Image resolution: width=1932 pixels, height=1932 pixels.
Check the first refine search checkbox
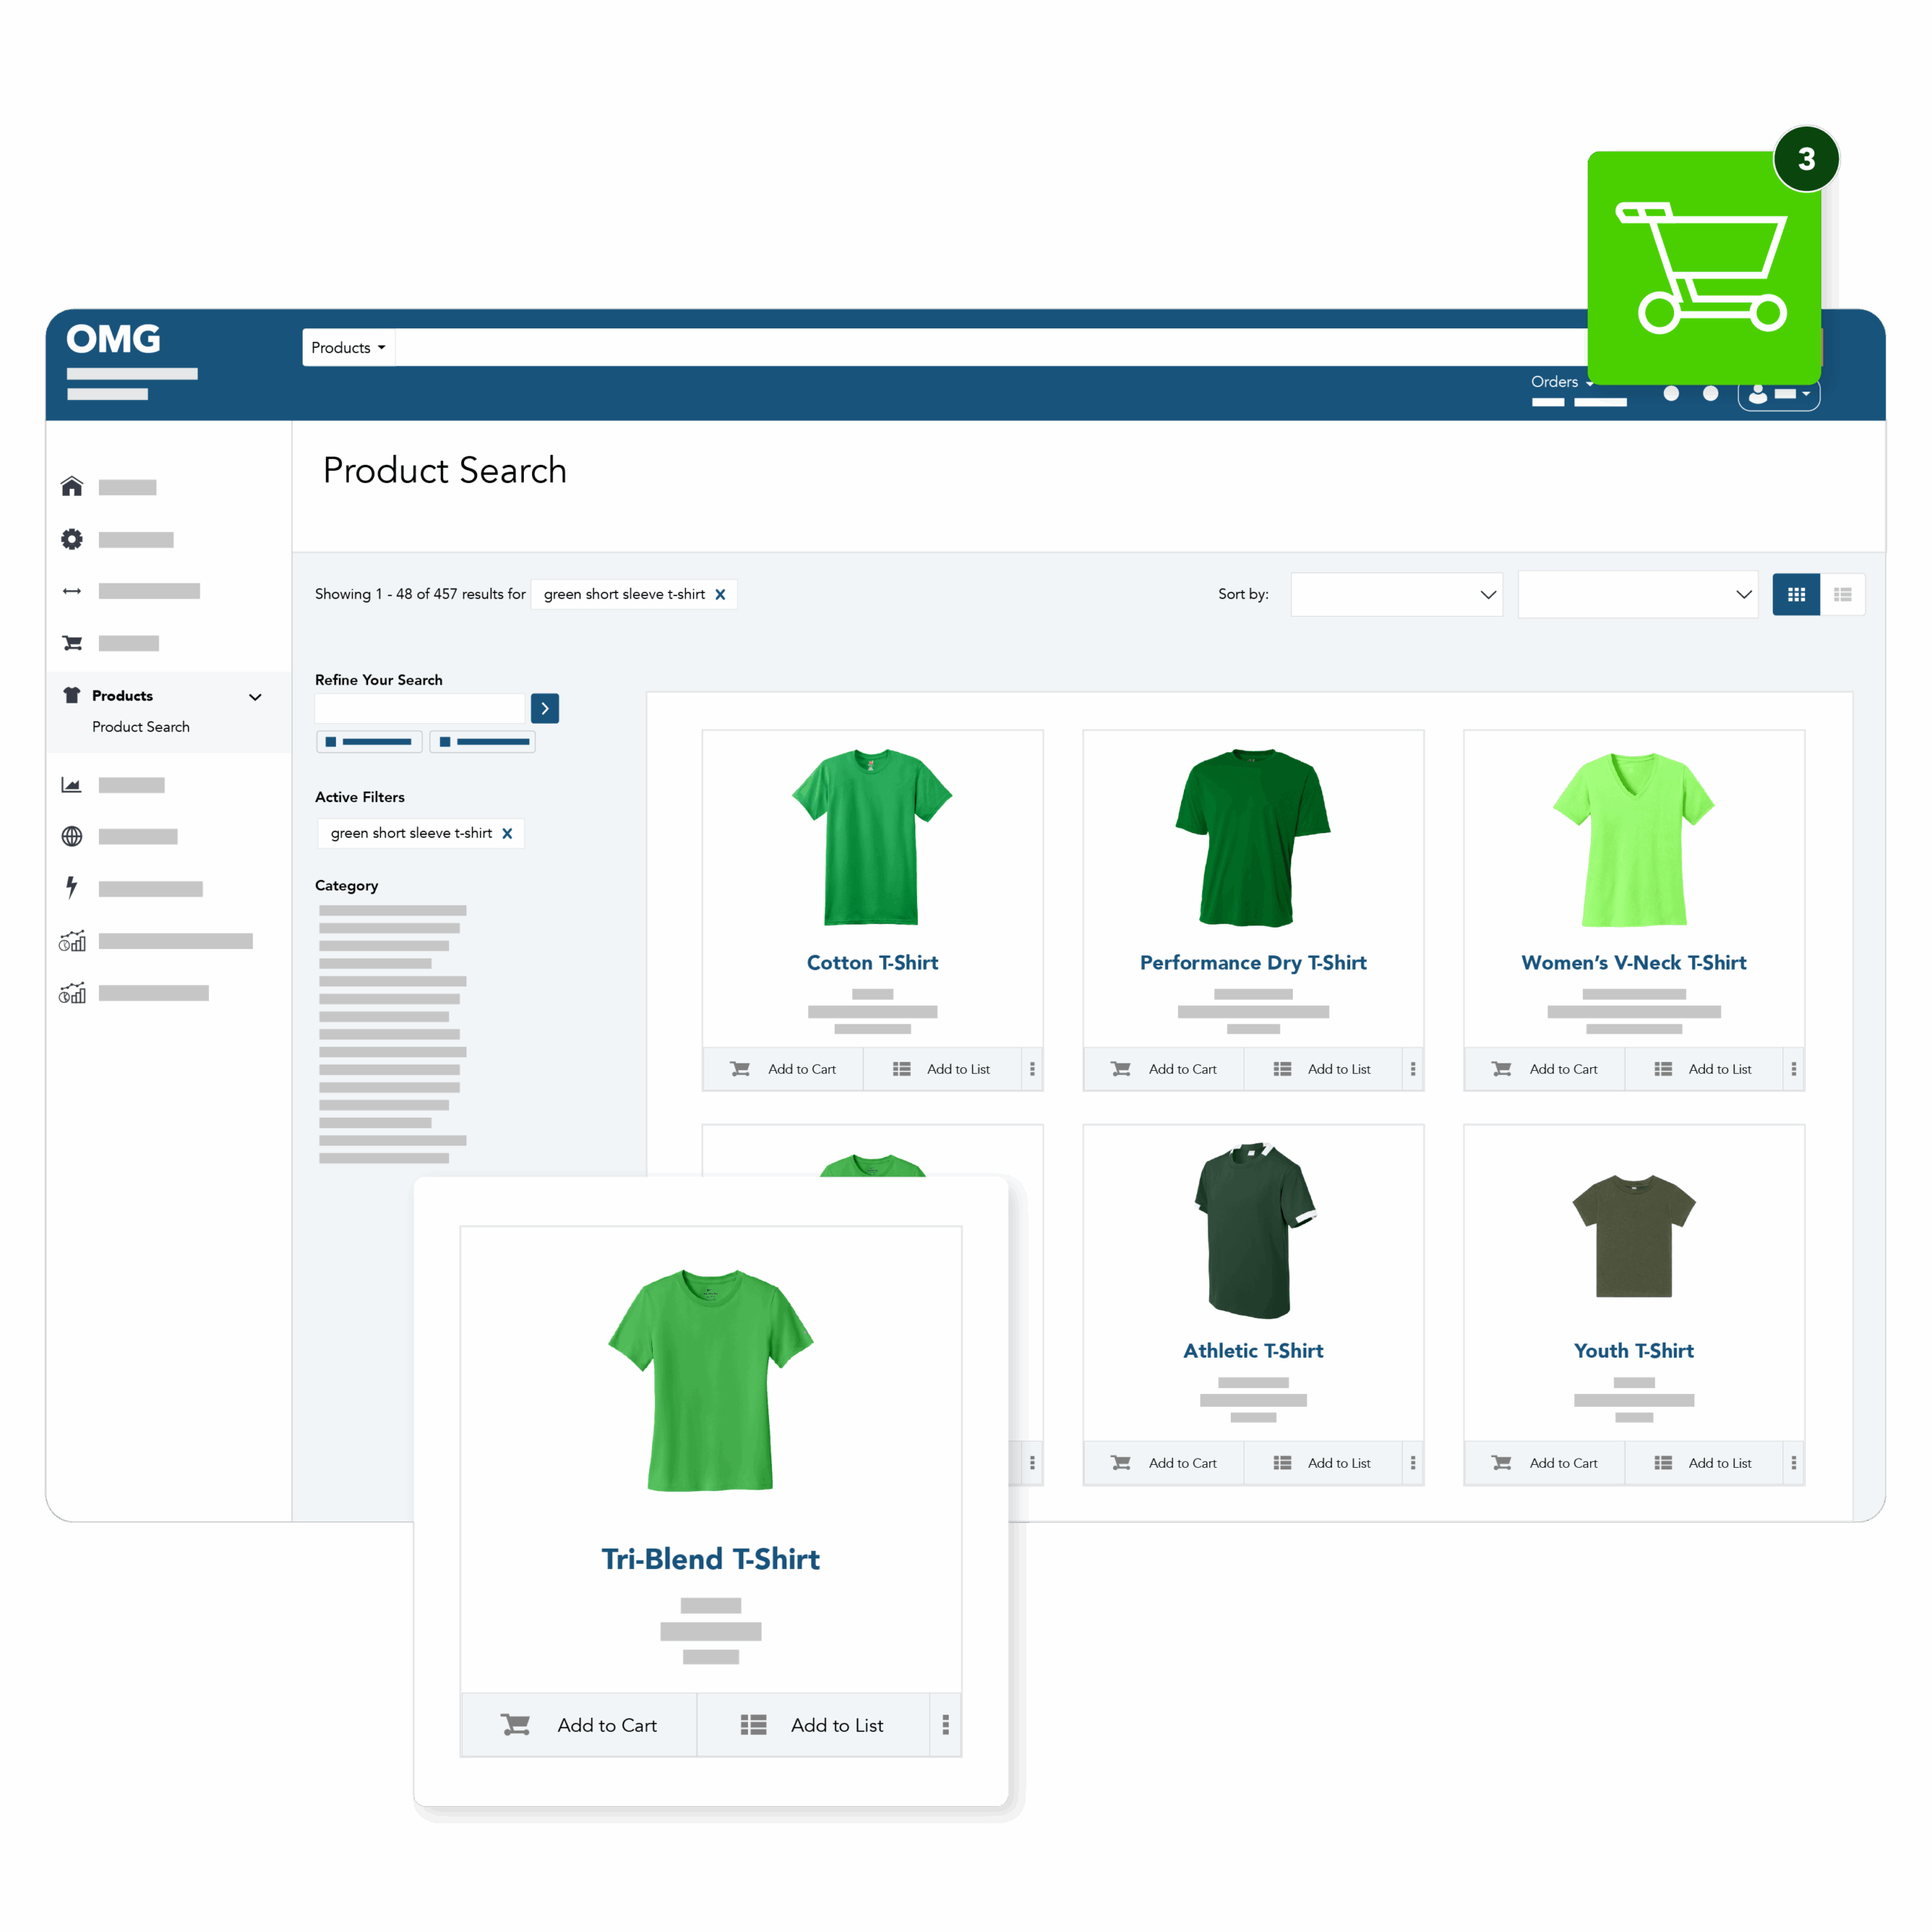pos(331,742)
